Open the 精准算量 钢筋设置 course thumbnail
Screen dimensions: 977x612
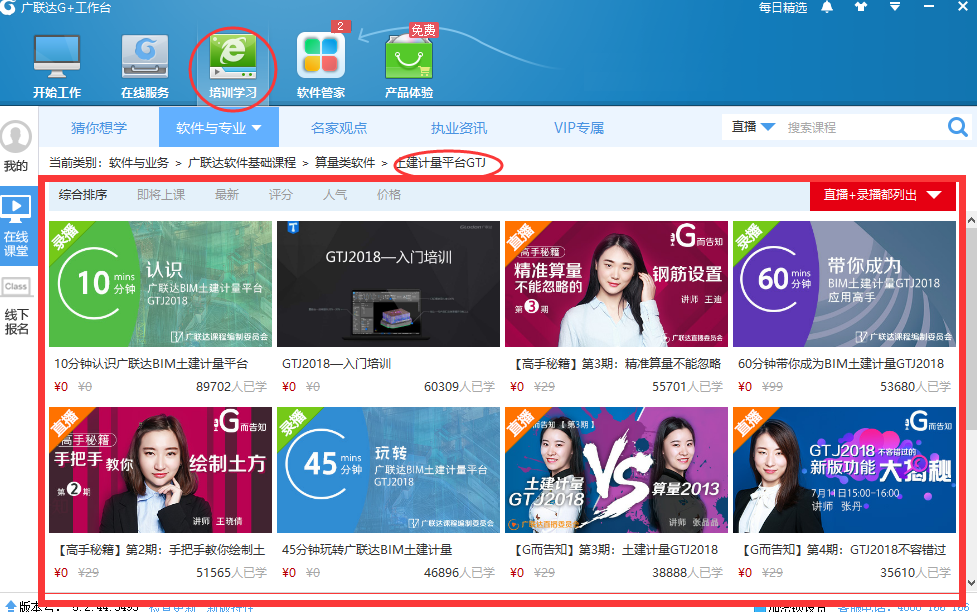[x=616, y=284]
